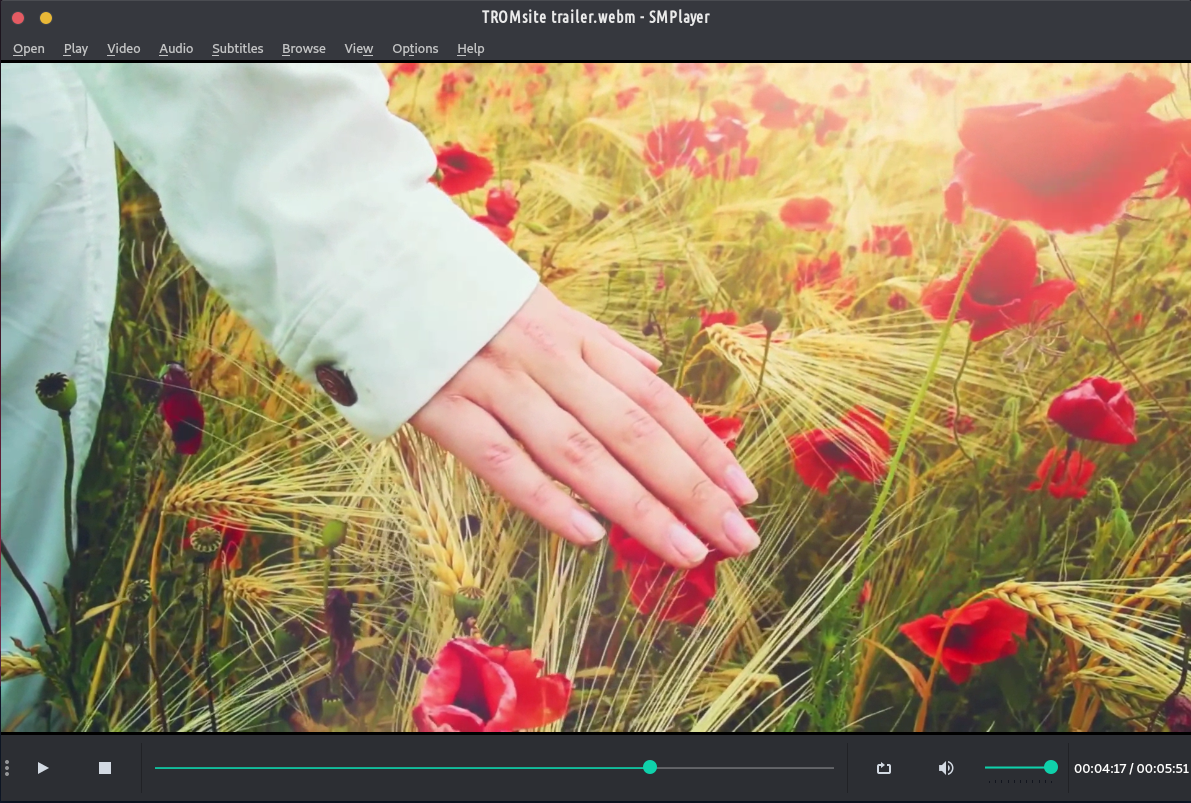
Task: Expand the Audio menu
Action: coord(176,48)
